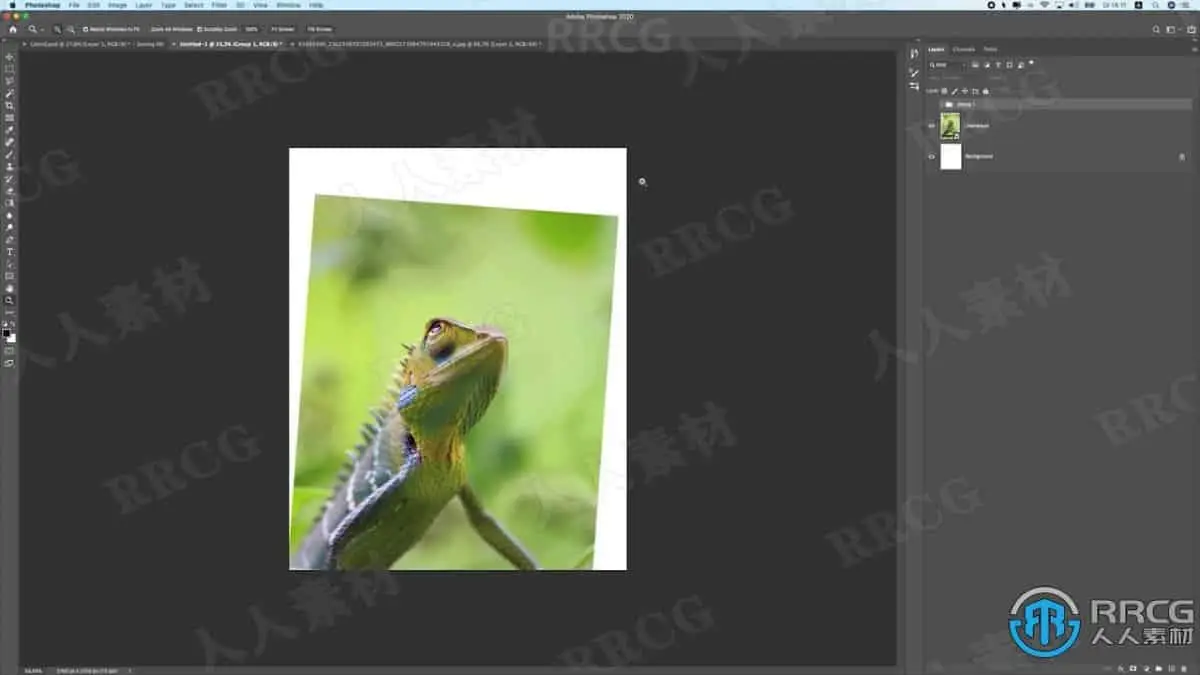This screenshot has height=675, width=1200.
Task: Open Spotlight search in macOS menu bar
Action: pyautogui.click(x=1155, y=5)
